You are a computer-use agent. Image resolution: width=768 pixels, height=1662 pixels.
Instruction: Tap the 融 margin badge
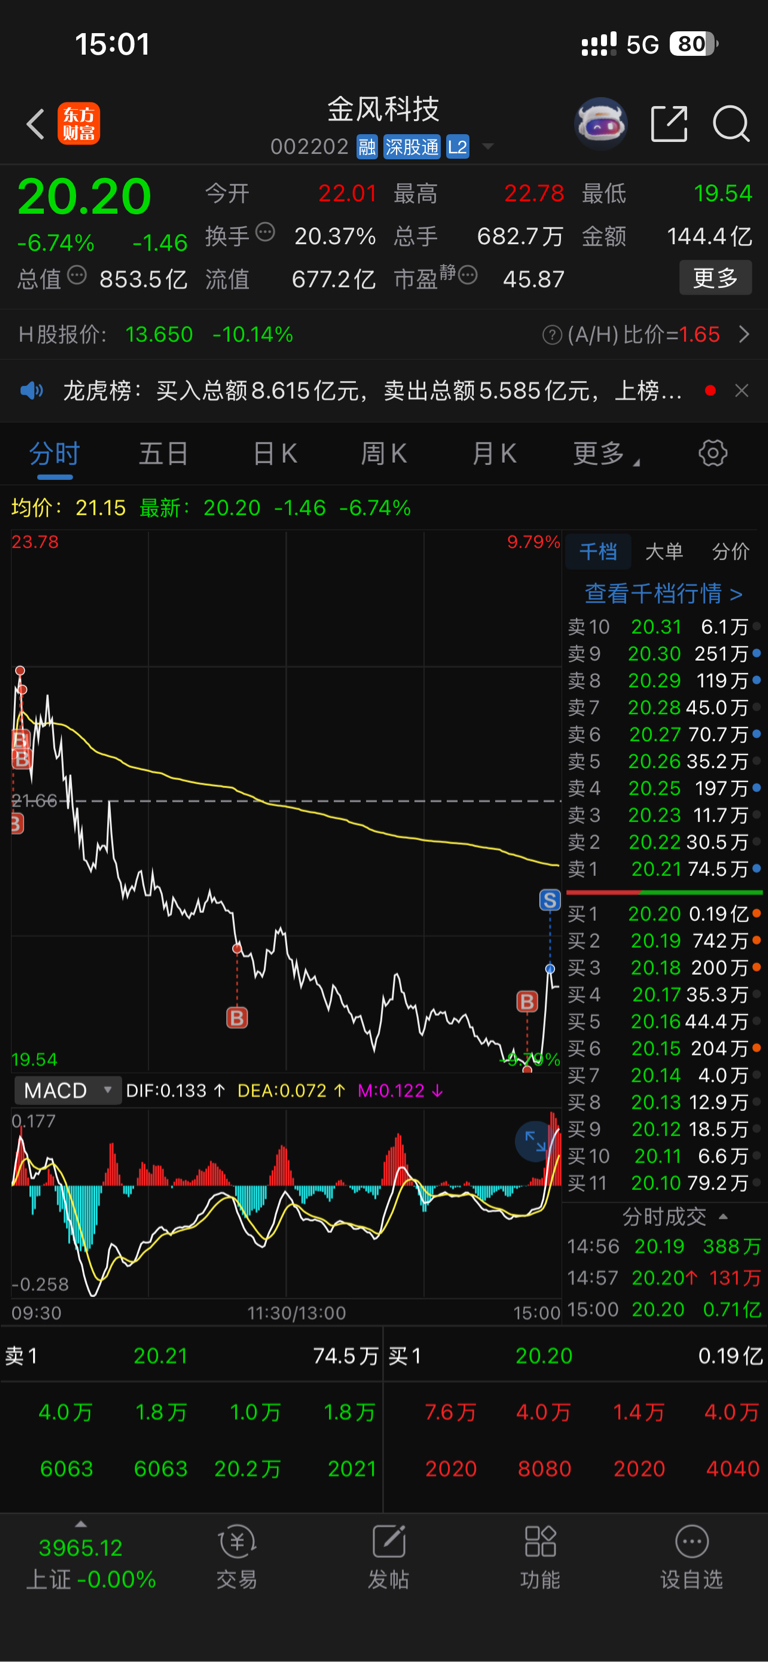tap(367, 147)
